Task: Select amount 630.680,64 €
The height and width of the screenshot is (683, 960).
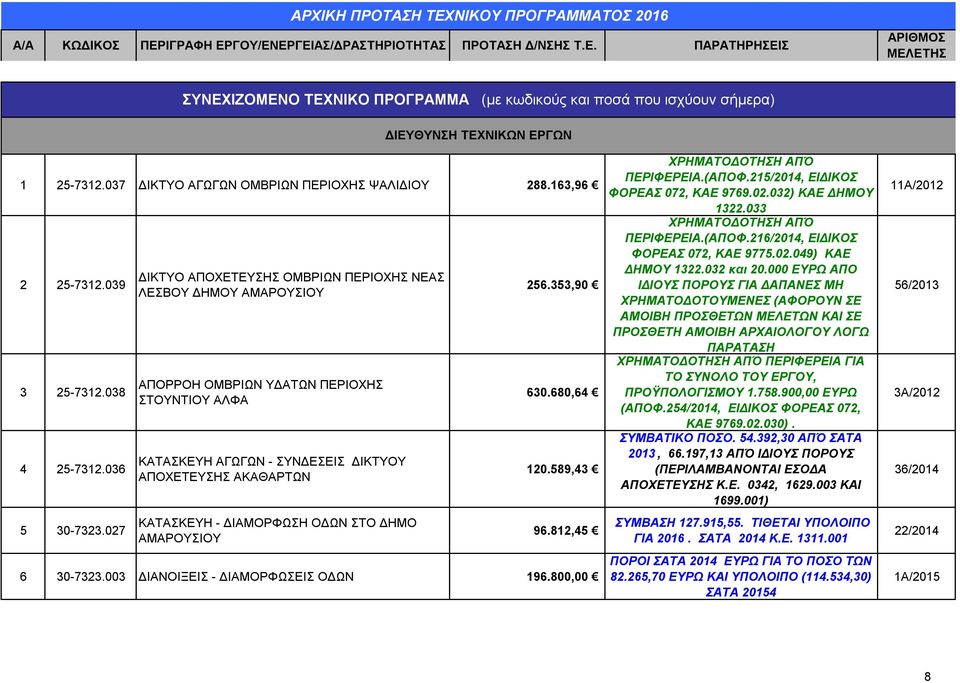Action: pyautogui.click(x=562, y=392)
